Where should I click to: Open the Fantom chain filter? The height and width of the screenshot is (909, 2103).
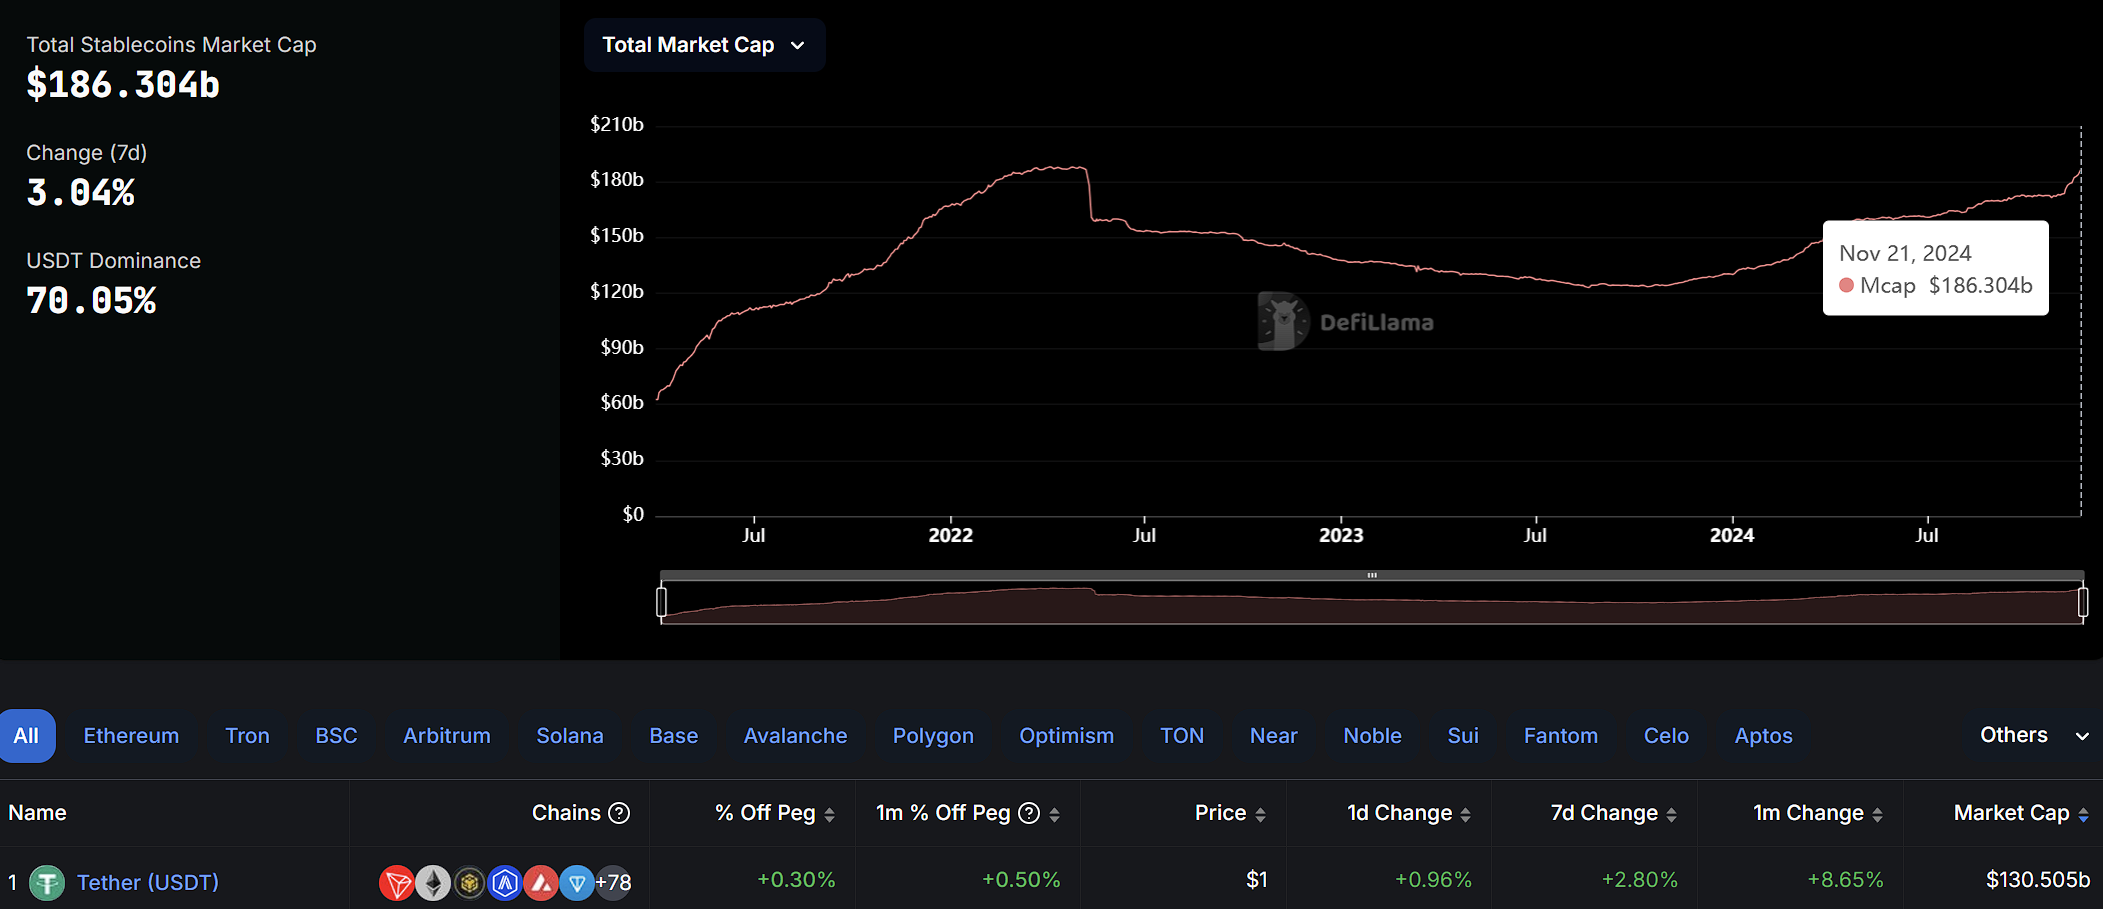(1560, 736)
